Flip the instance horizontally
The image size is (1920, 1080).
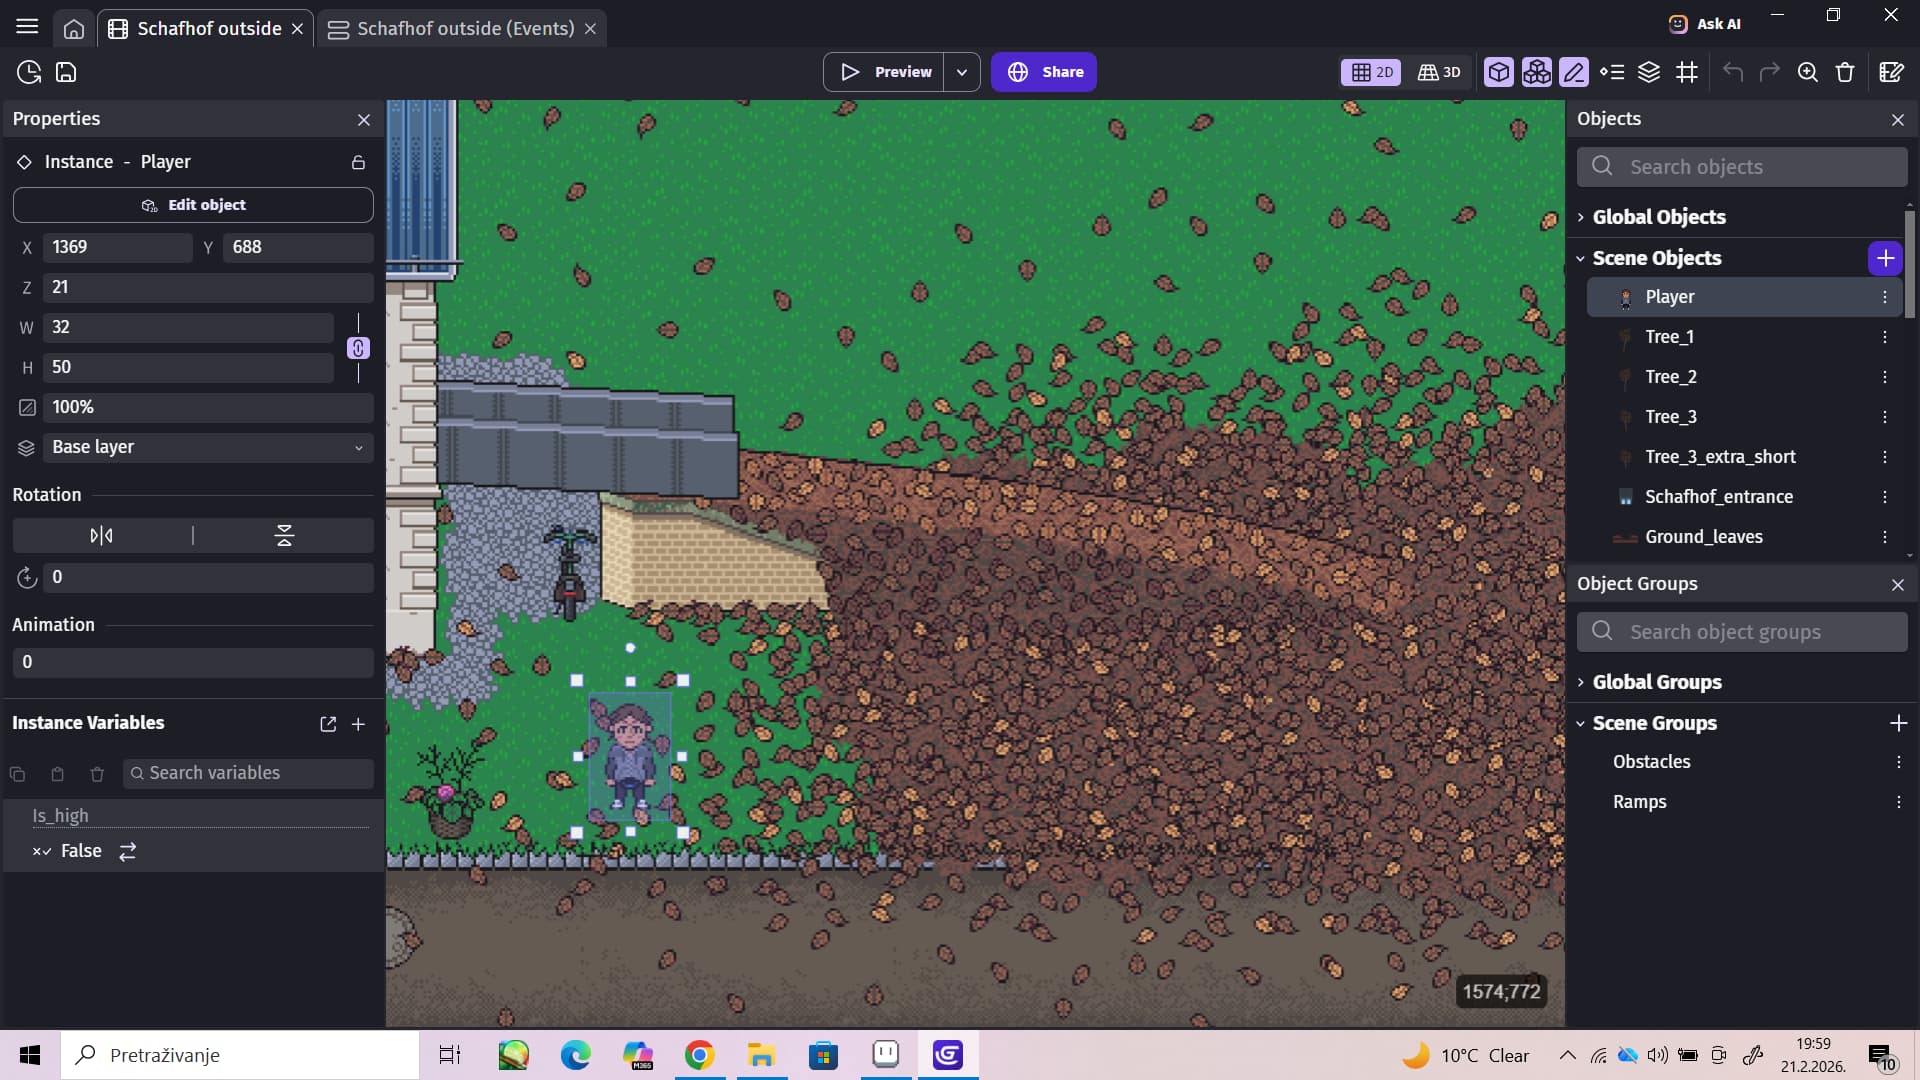point(101,536)
